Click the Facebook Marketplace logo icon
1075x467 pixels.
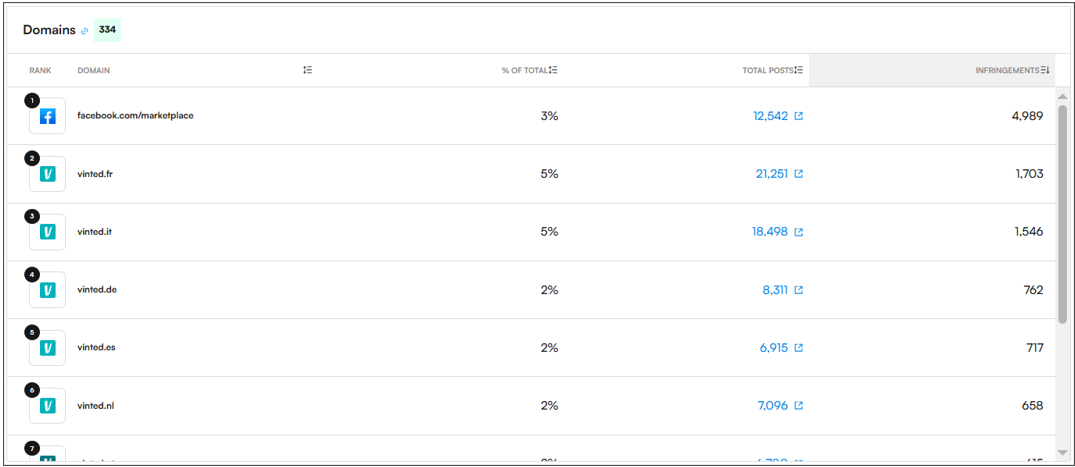47,117
